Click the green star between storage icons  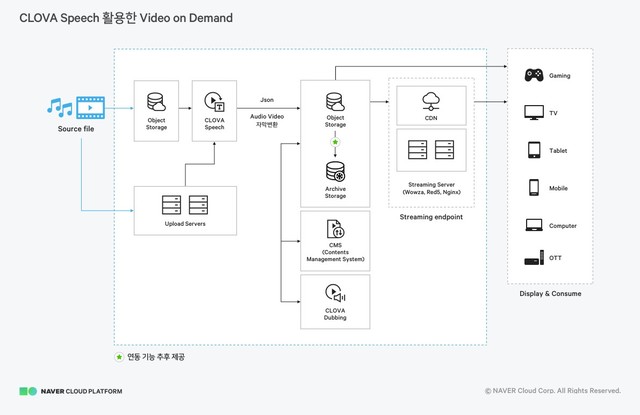[336, 141]
